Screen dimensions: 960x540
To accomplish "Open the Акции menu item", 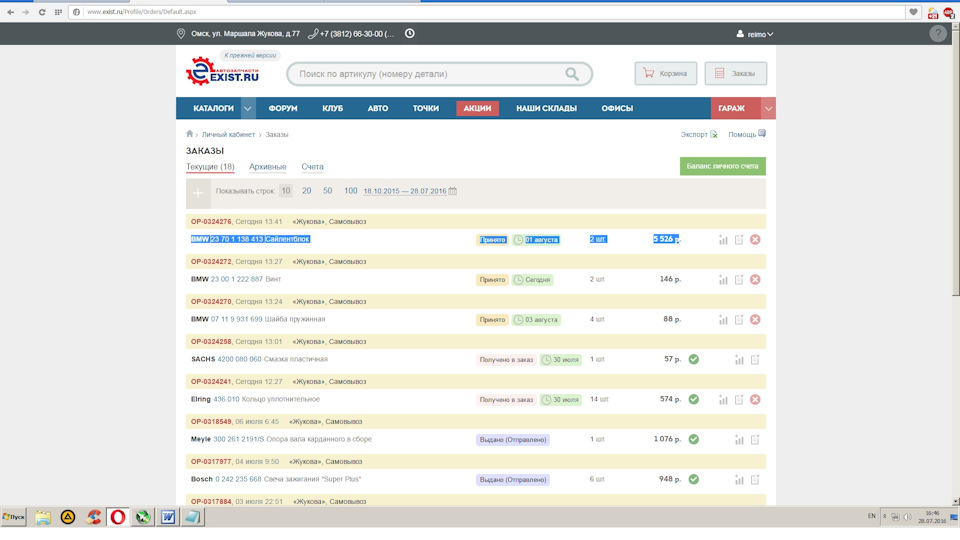I will tap(478, 108).
